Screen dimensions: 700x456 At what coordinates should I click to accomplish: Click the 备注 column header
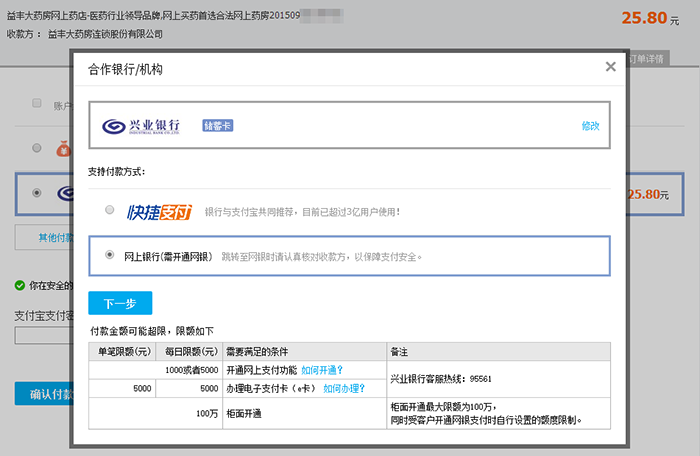point(498,352)
